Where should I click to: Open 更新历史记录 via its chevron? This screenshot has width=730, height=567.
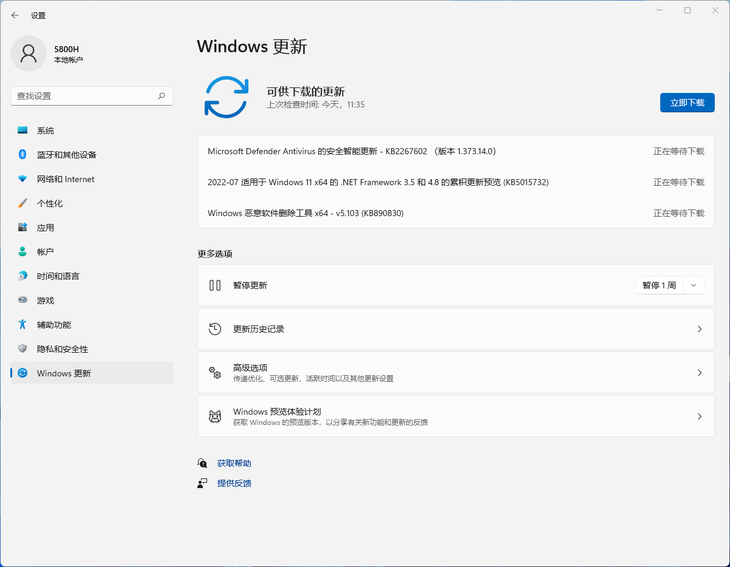point(699,329)
